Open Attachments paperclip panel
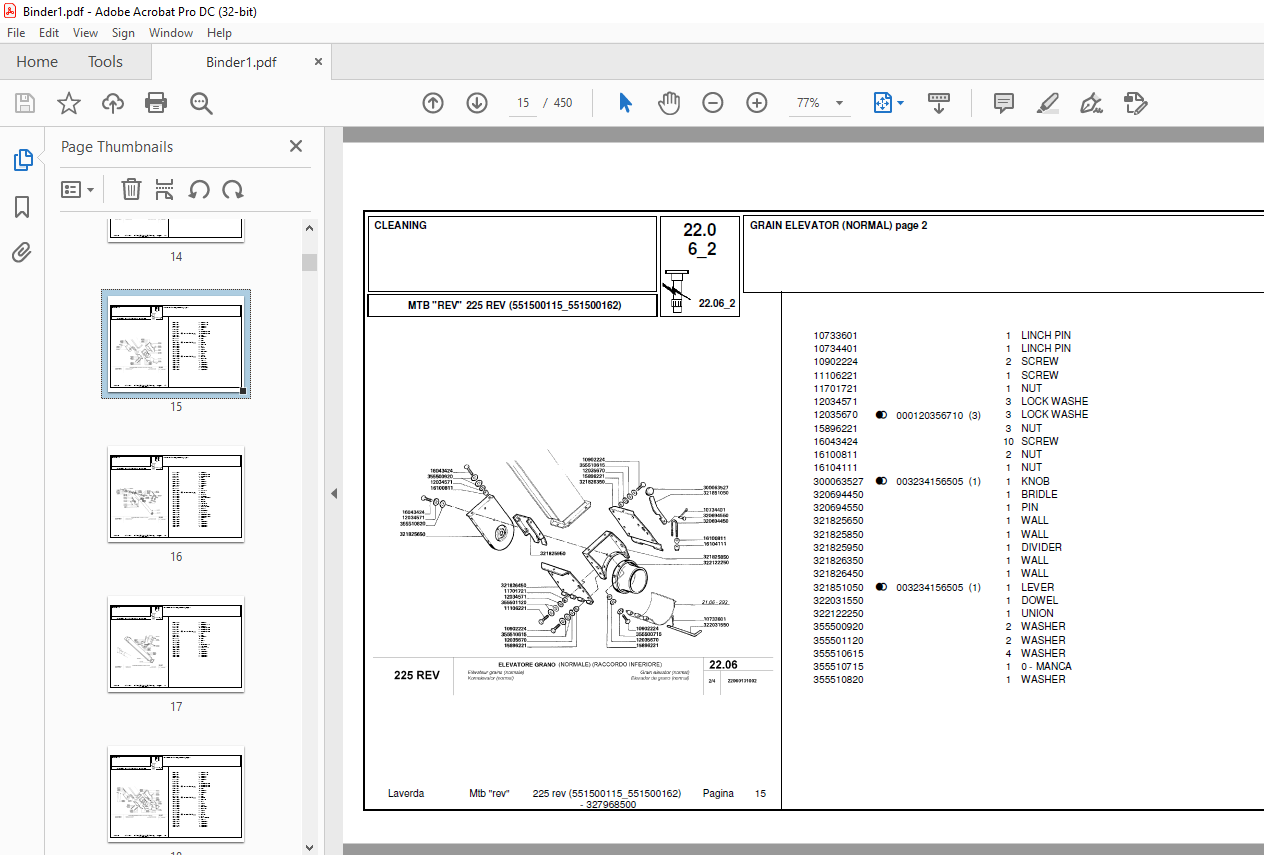Viewport: 1264px width, 855px height. tap(22, 253)
